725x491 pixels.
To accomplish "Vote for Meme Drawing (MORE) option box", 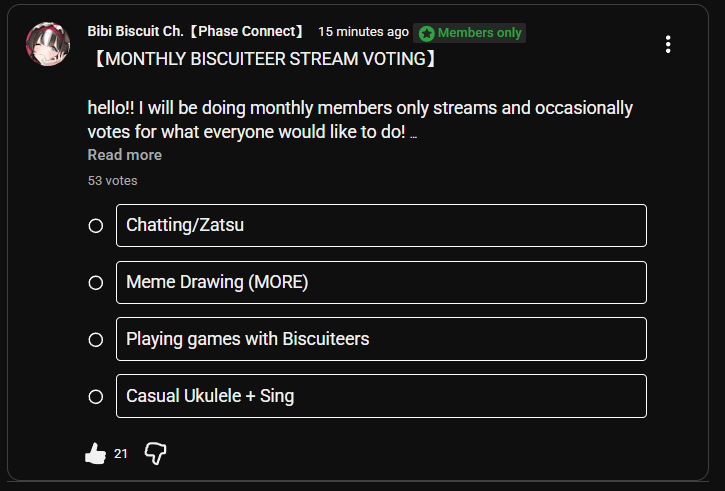I will (x=381, y=282).
